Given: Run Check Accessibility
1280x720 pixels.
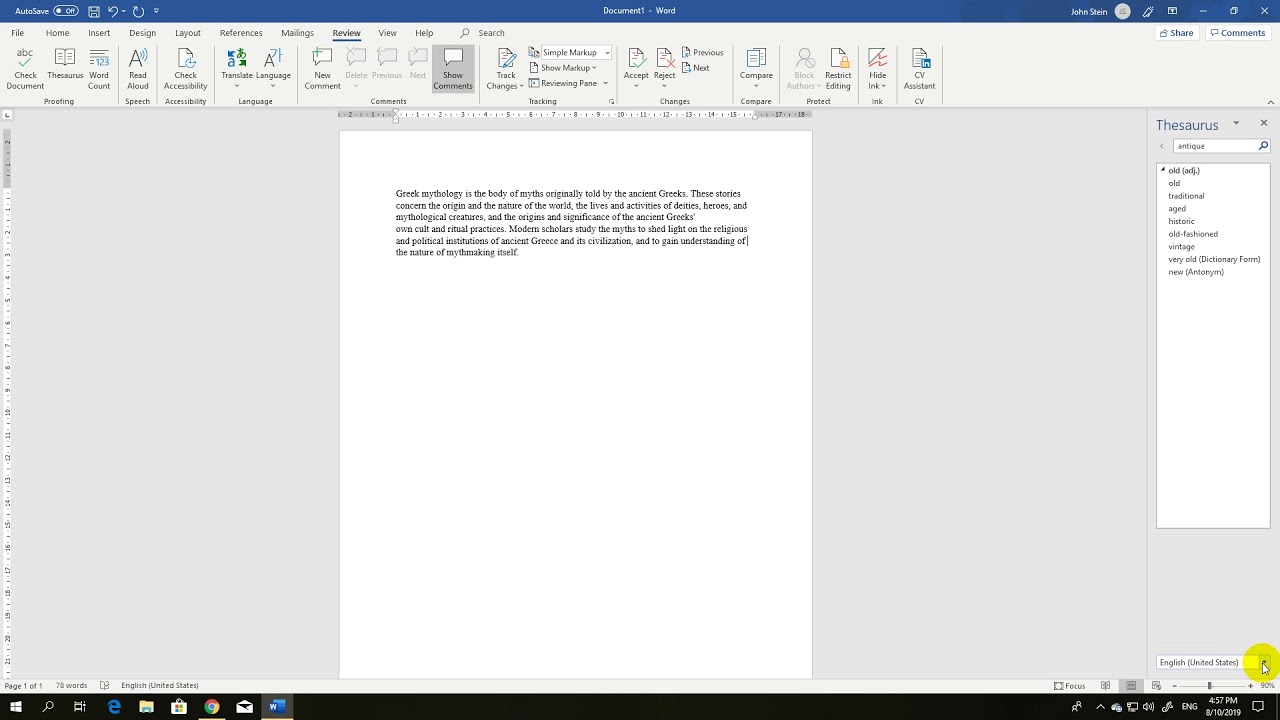Looking at the screenshot, I should (185, 69).
